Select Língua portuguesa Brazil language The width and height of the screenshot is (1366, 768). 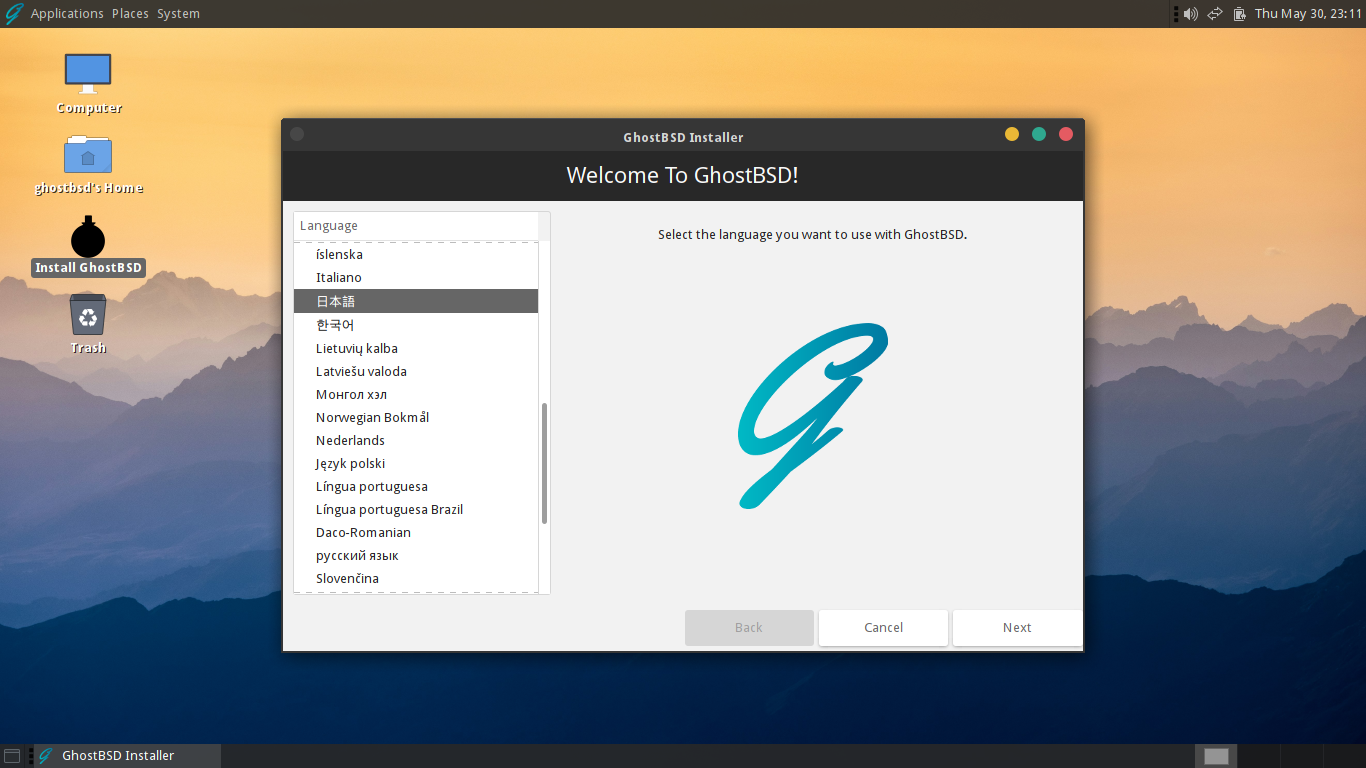(x=416, y=509)
